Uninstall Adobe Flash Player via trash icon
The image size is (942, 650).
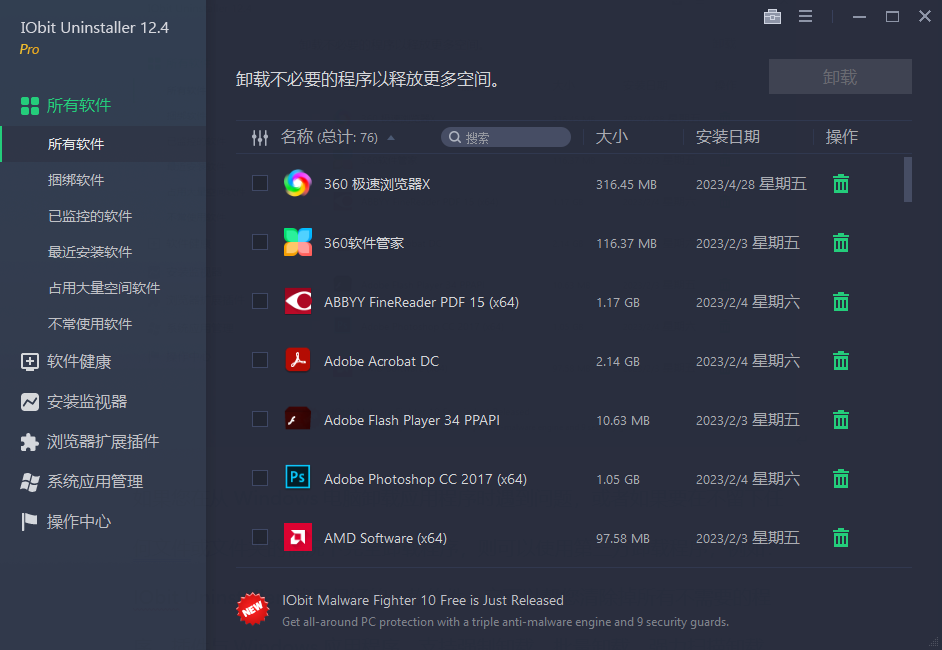point(840,419)
